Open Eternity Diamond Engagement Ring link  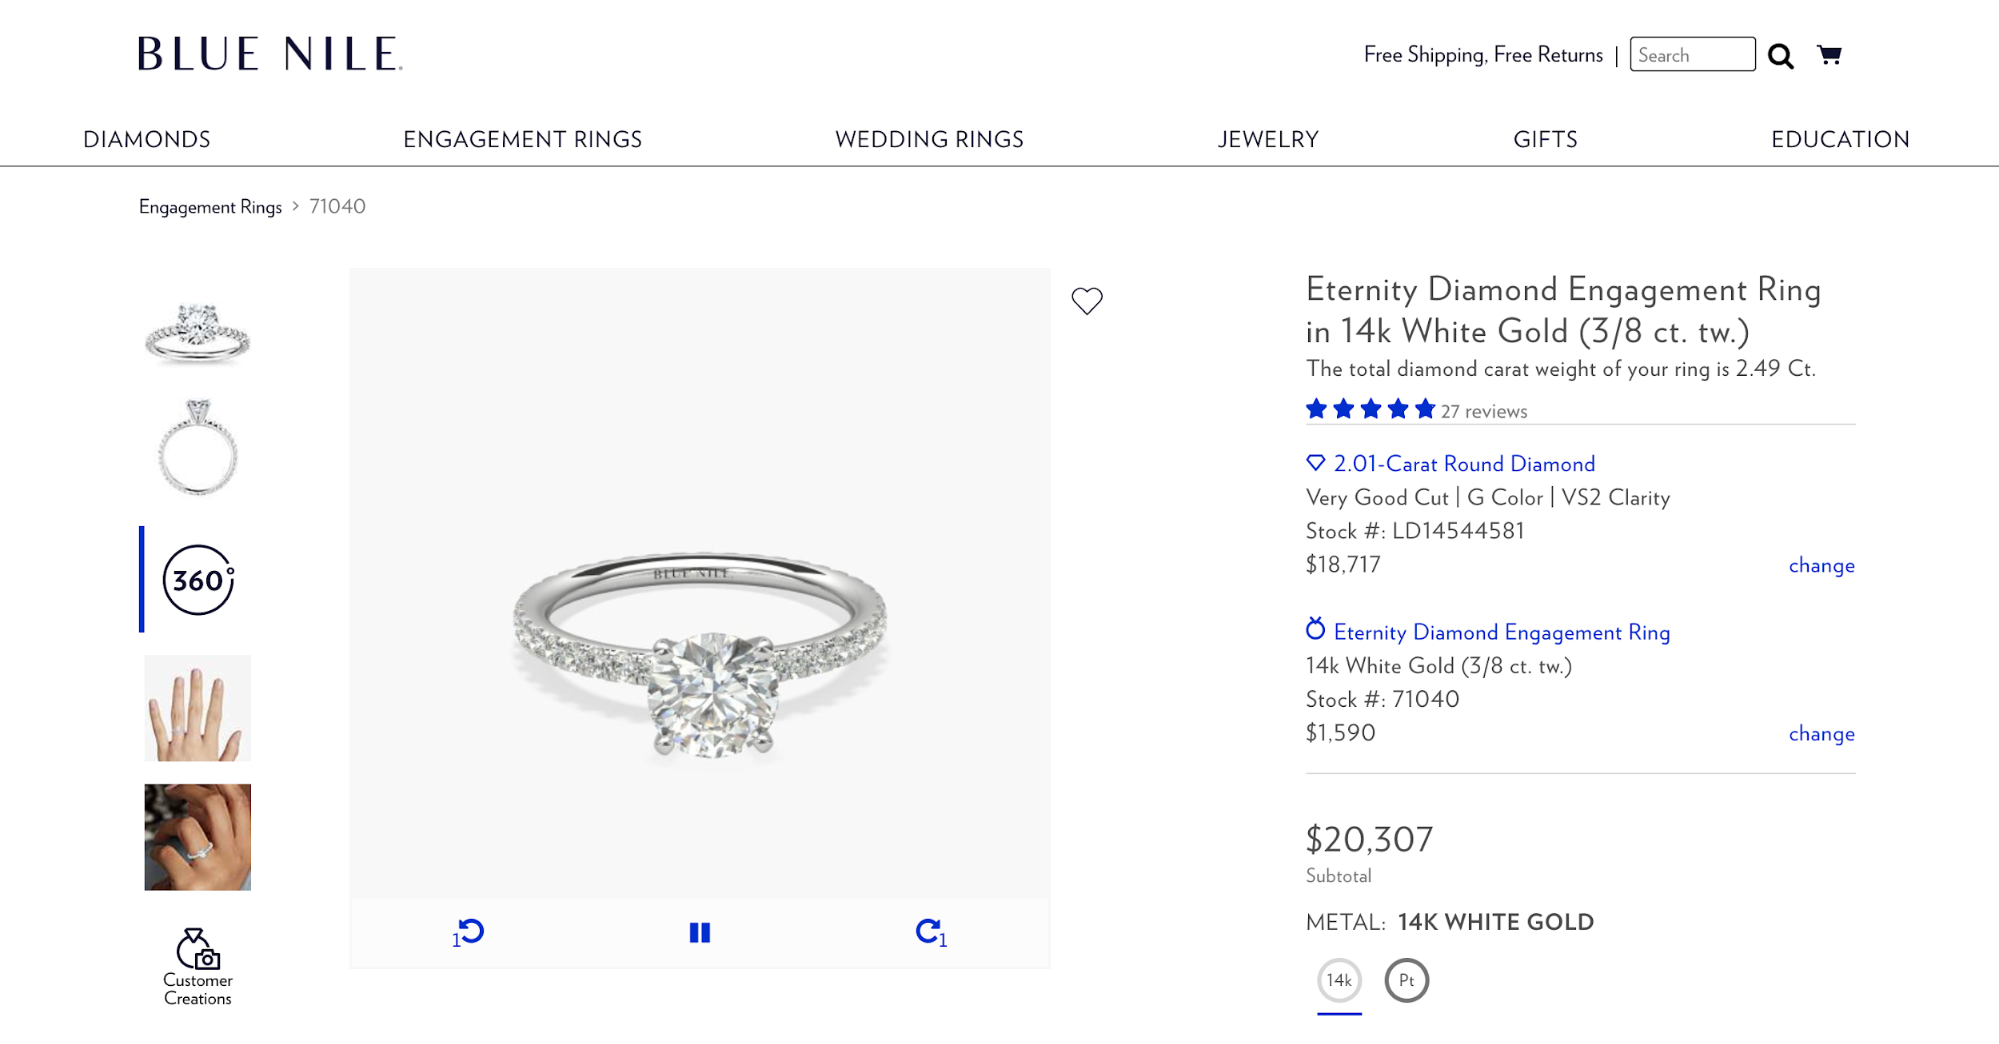[1502, 632]
